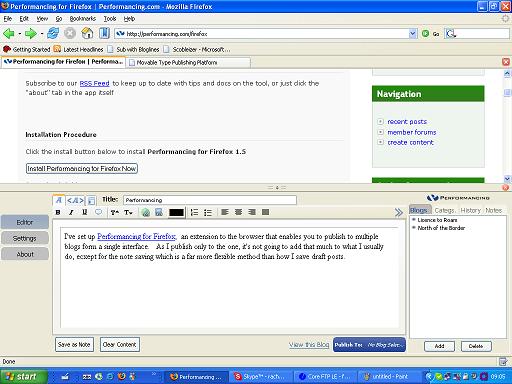Viewport: 512px width, 384px height.
Task: Open the preview view tab
Action: click(x=92, y=201)
